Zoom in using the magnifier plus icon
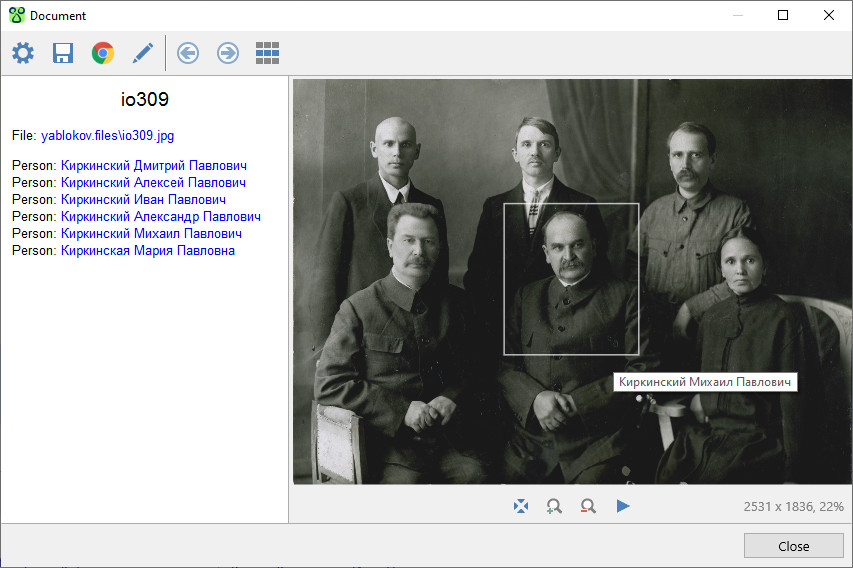The height and width of the screenshot is (568, 853). (554, 507)
